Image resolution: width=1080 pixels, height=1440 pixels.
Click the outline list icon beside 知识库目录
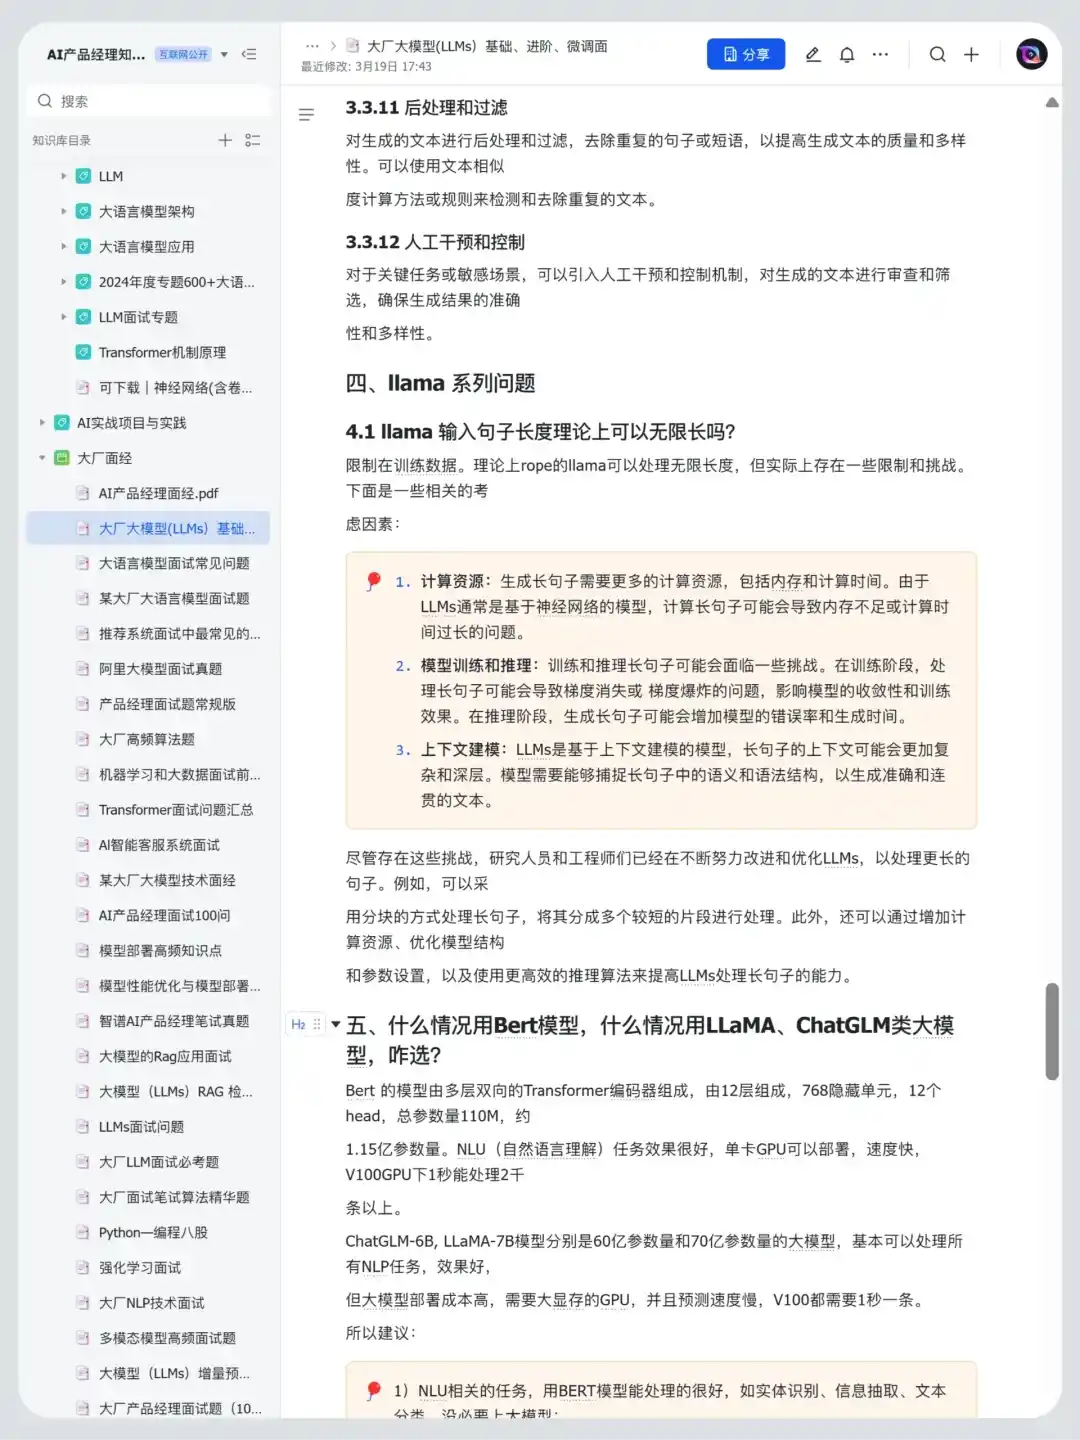pos(254,140)
